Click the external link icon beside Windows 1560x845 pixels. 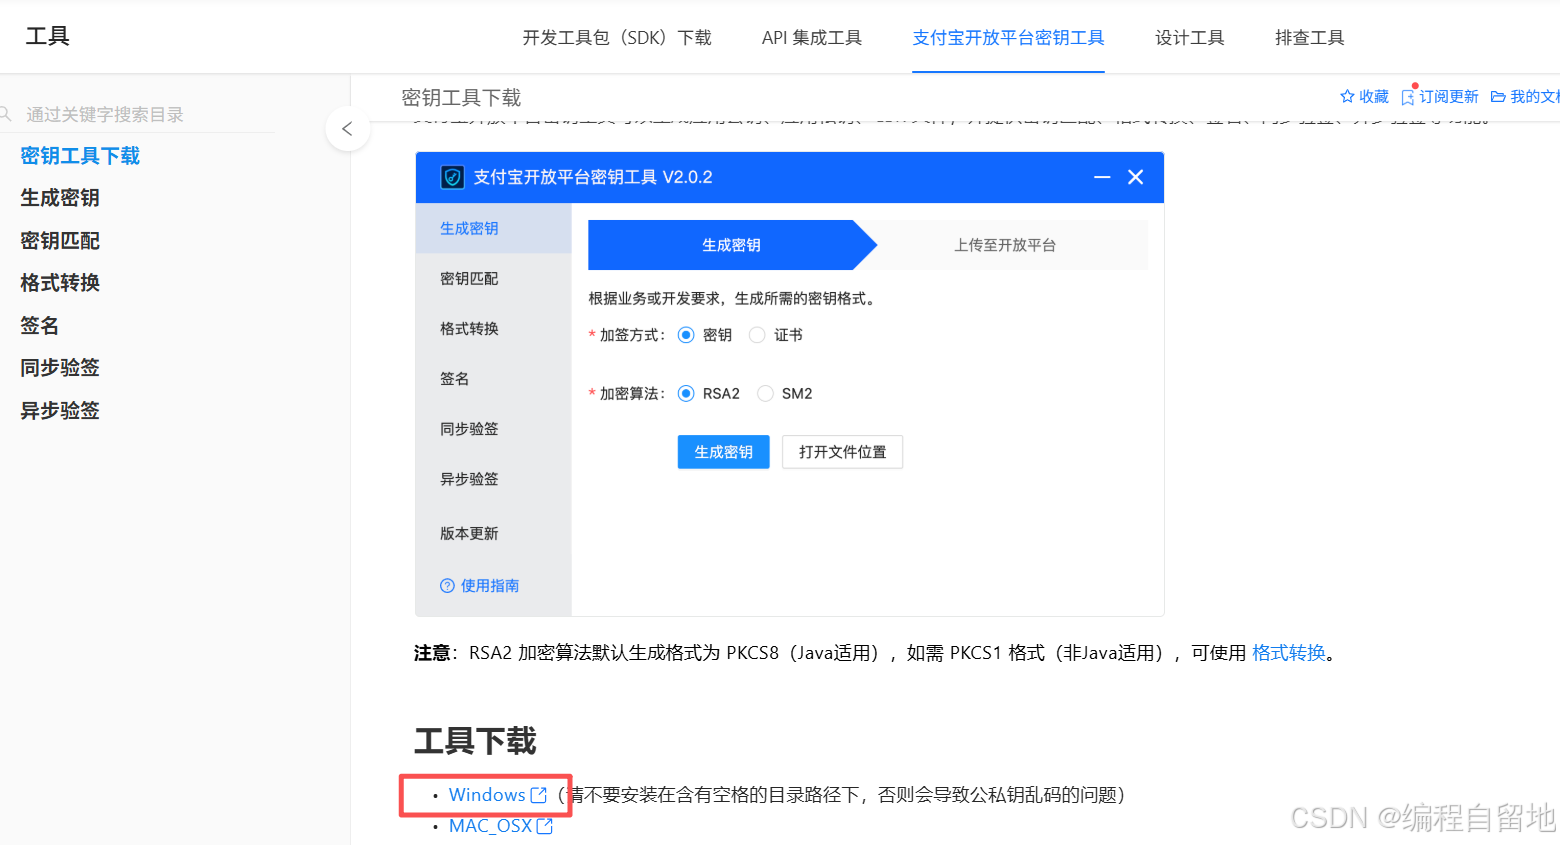(539, 794)
